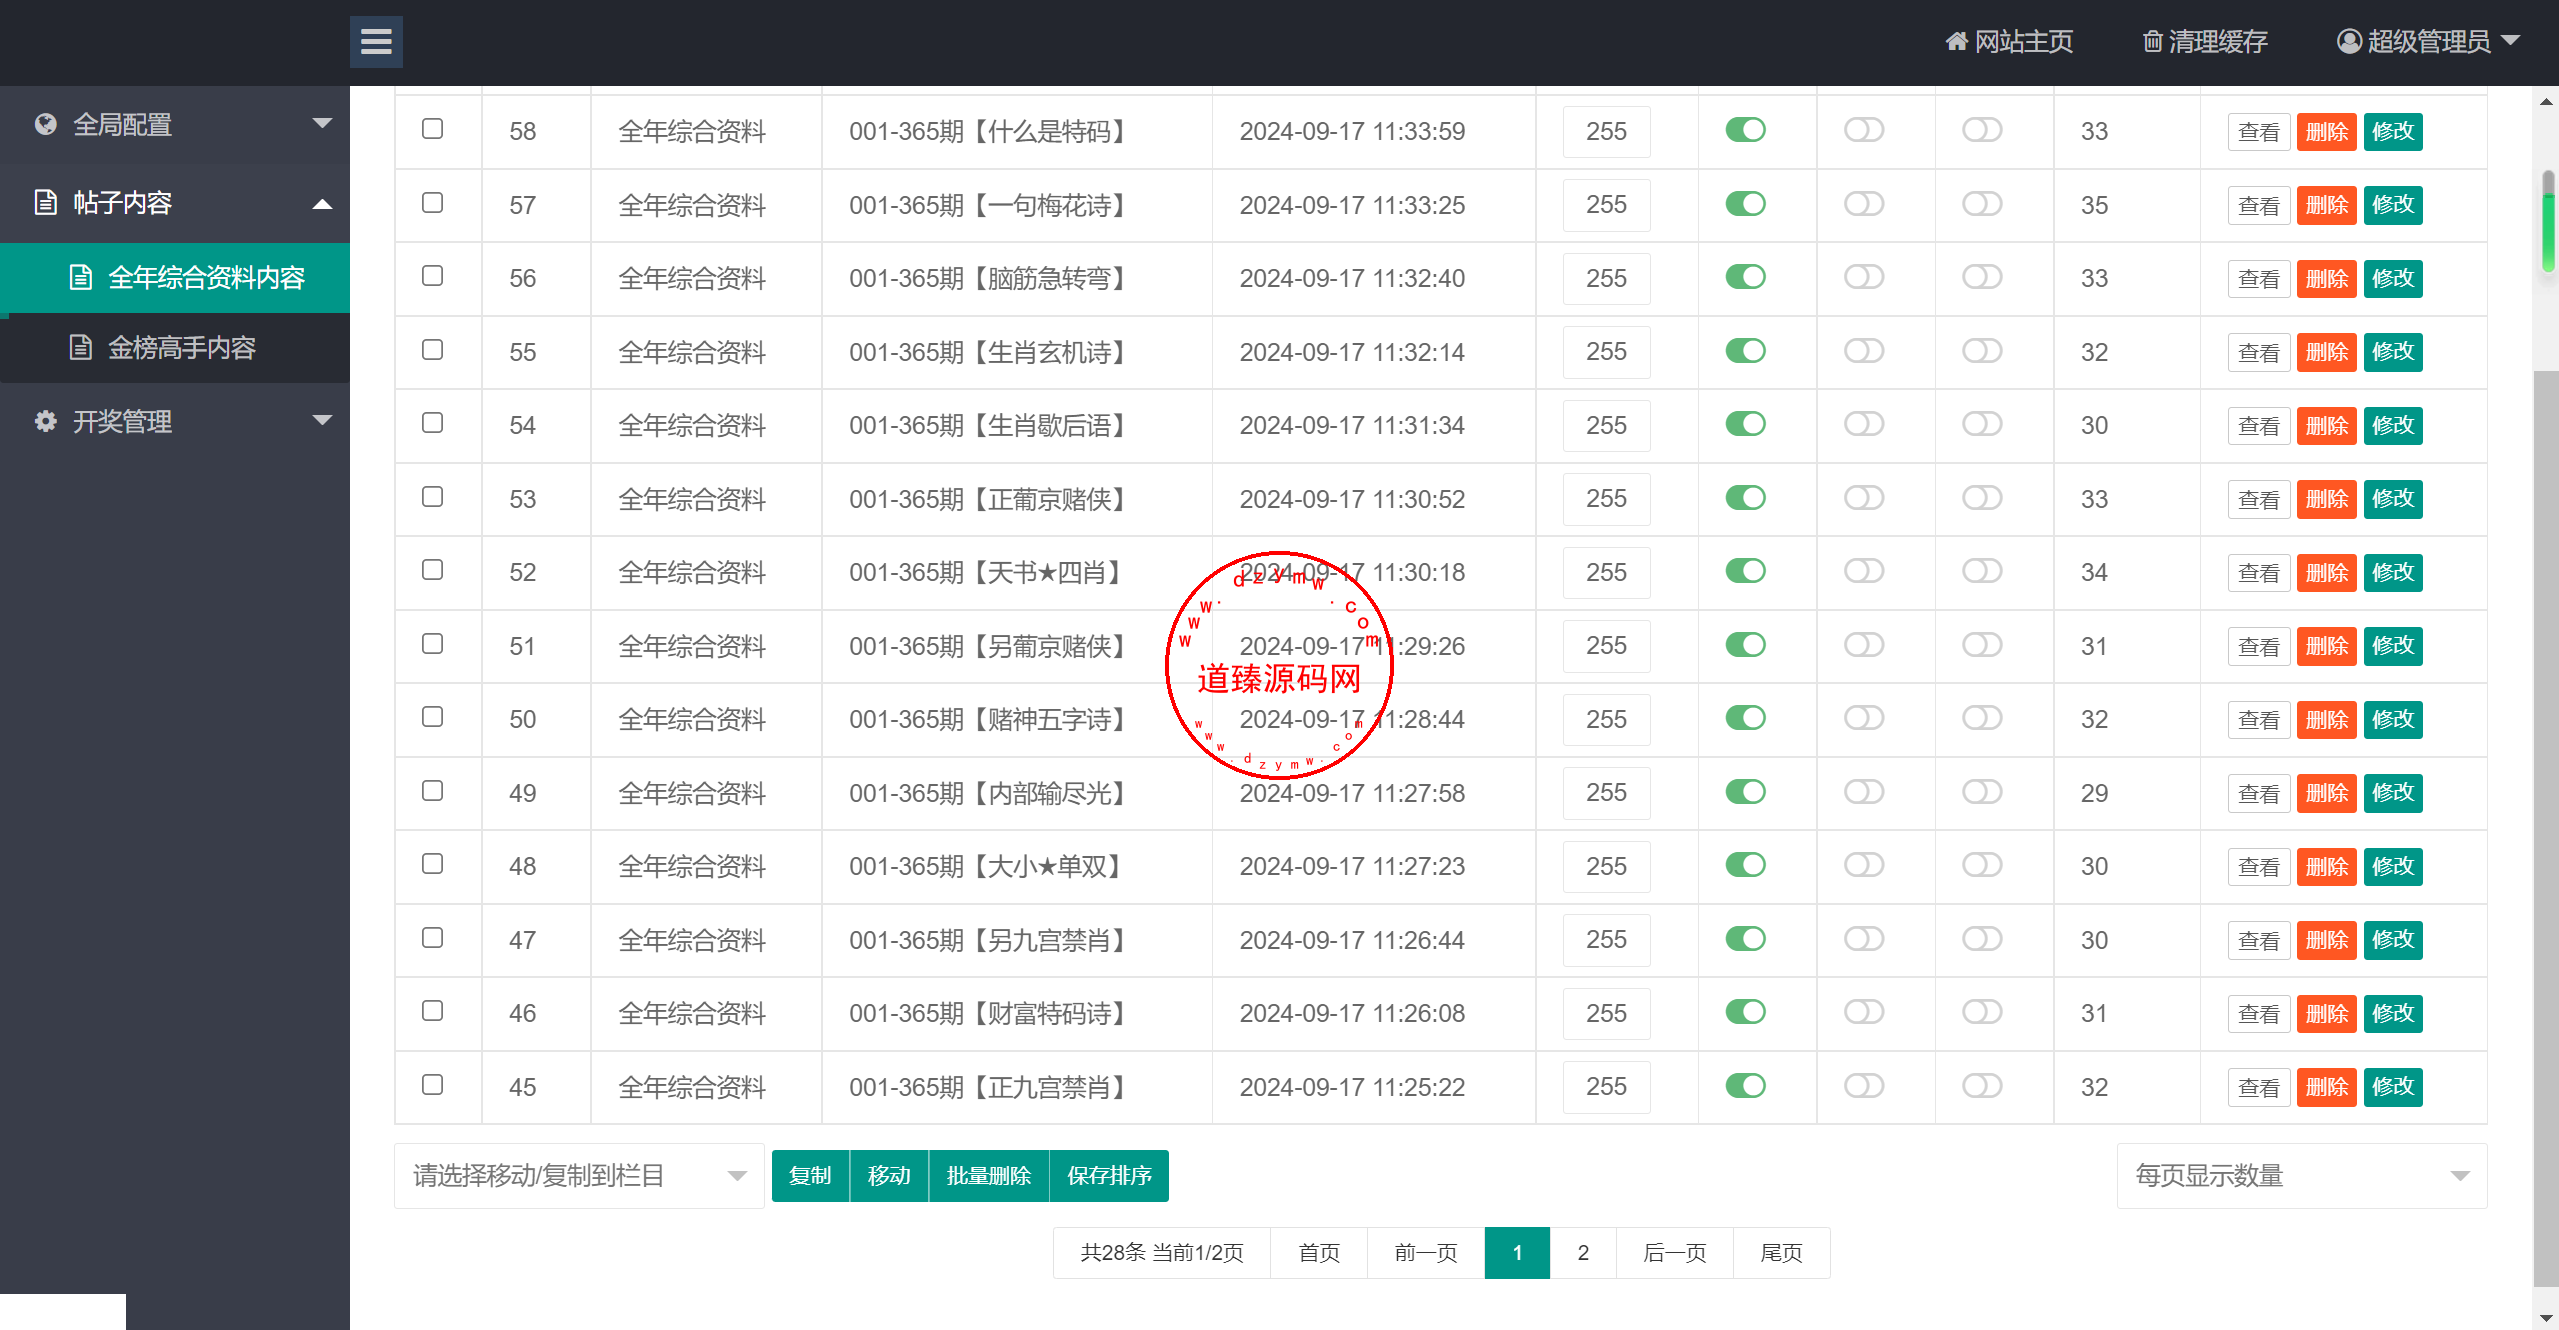Click the 复制 button
This screenshot has height=1330, width=2559.
coord(810,1176)
